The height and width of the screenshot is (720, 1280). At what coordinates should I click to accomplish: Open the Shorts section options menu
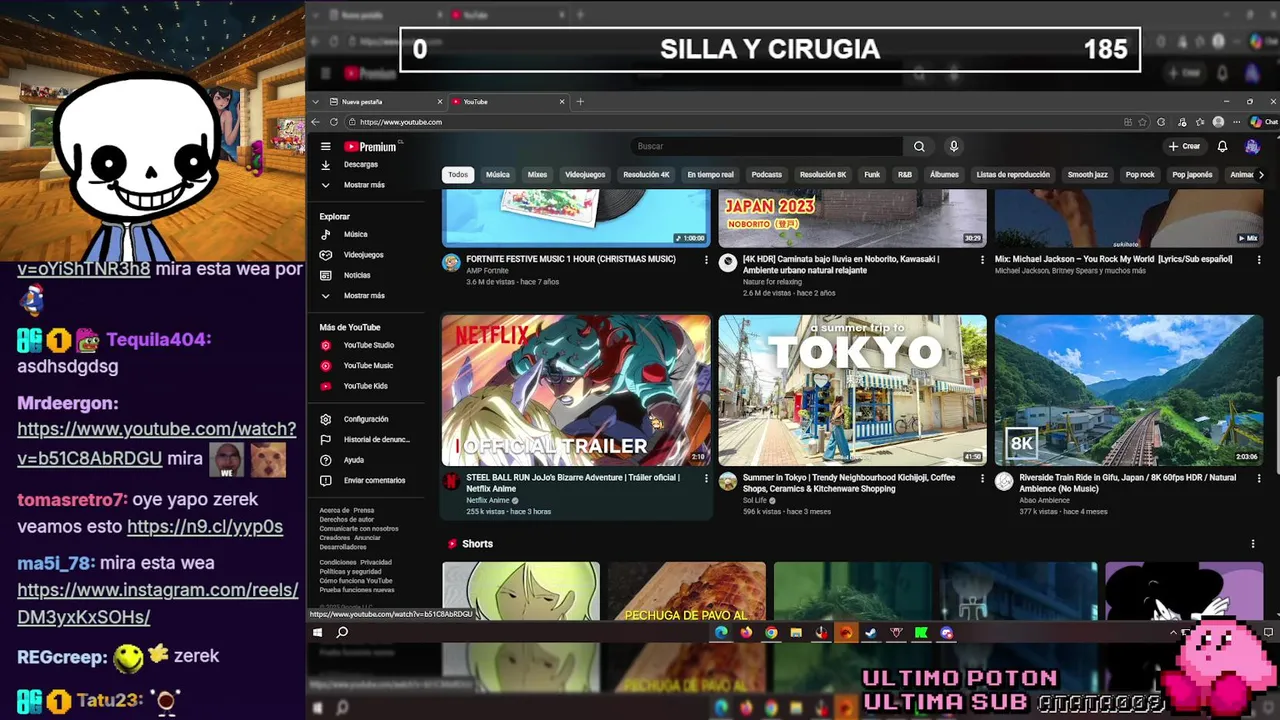(1252, 544)
